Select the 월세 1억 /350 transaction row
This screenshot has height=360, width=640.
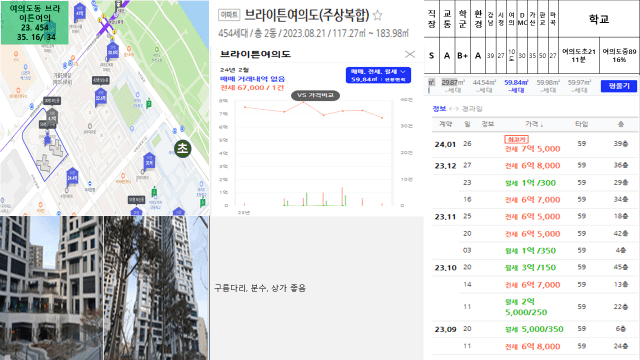click(x=535, y=250)
